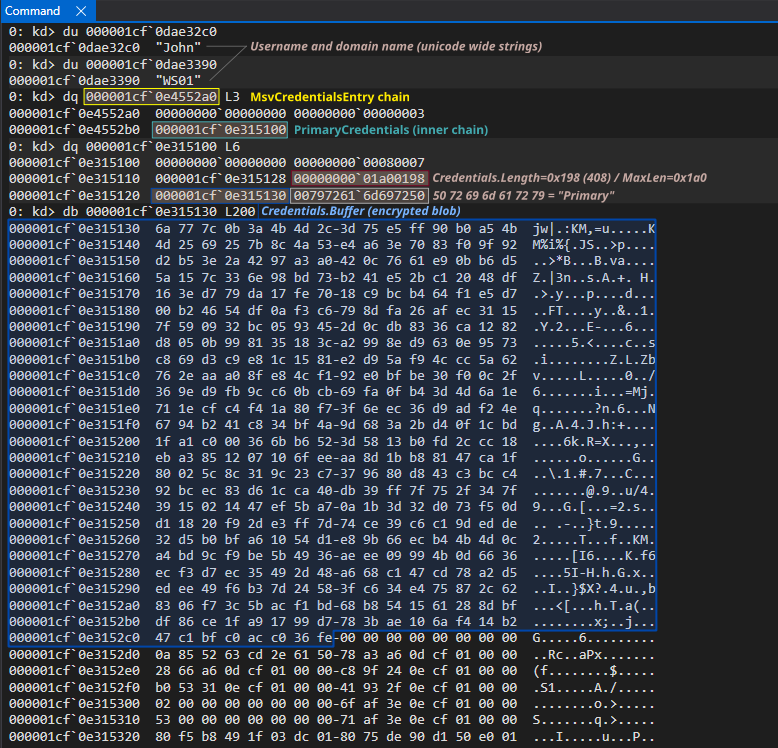Viewport: 778px width, 748px height.
Task: Click row address 000001cf`0e315250
Action: click(74, 523)
